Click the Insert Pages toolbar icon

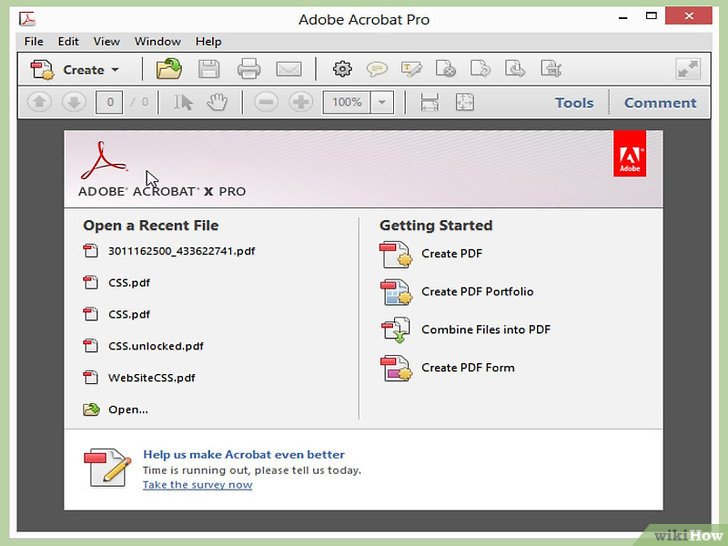click(551, 69)
